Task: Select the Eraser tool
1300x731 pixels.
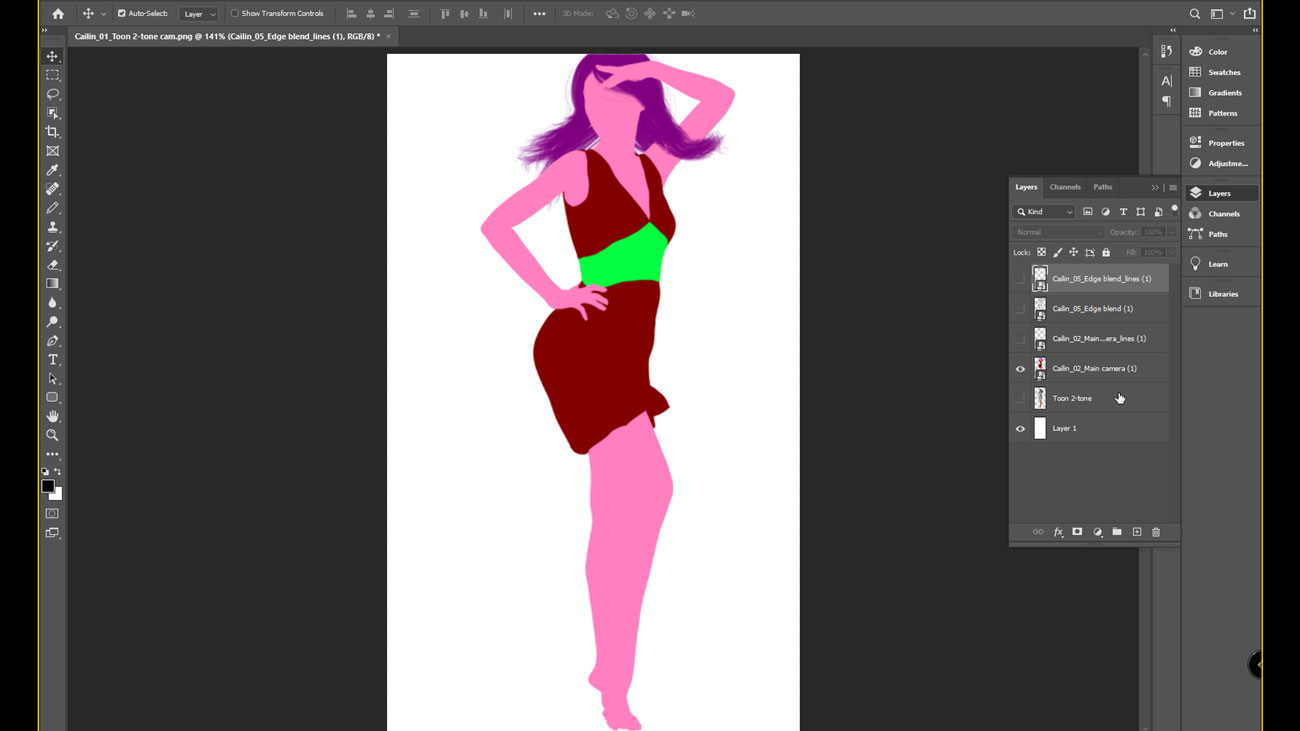Action: coord(53,265)
